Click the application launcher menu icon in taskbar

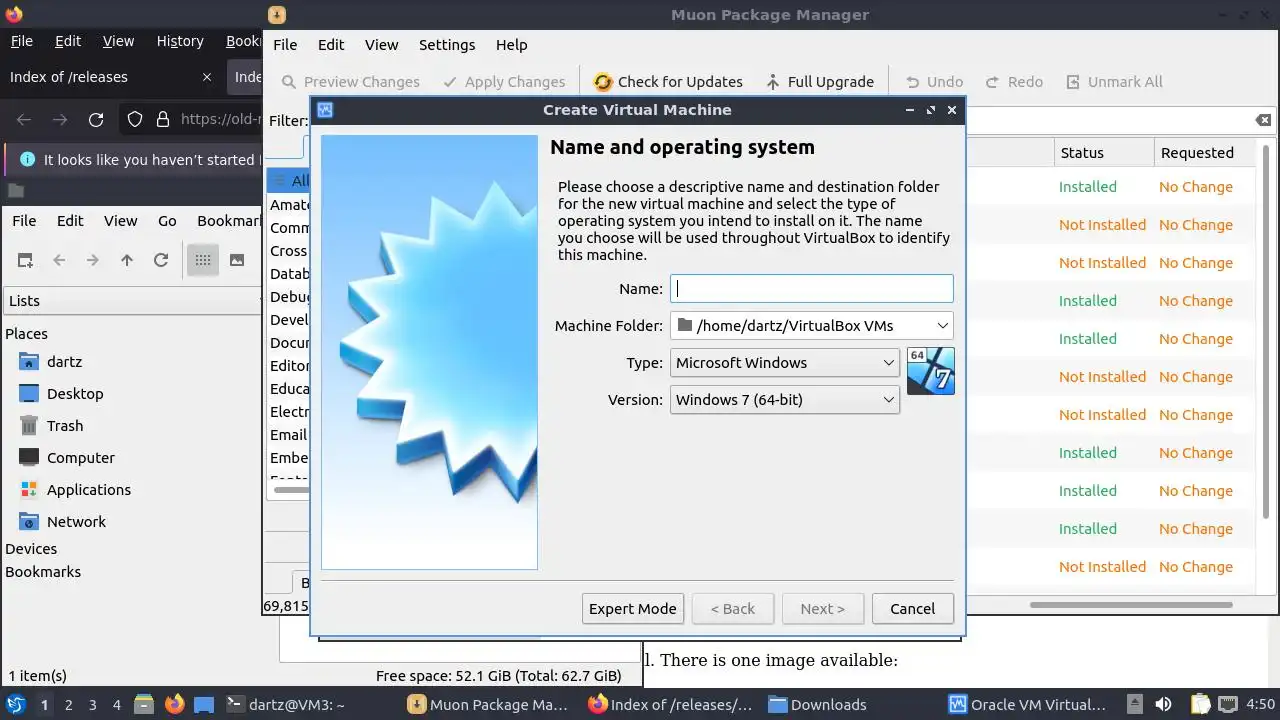coord(16,704)
